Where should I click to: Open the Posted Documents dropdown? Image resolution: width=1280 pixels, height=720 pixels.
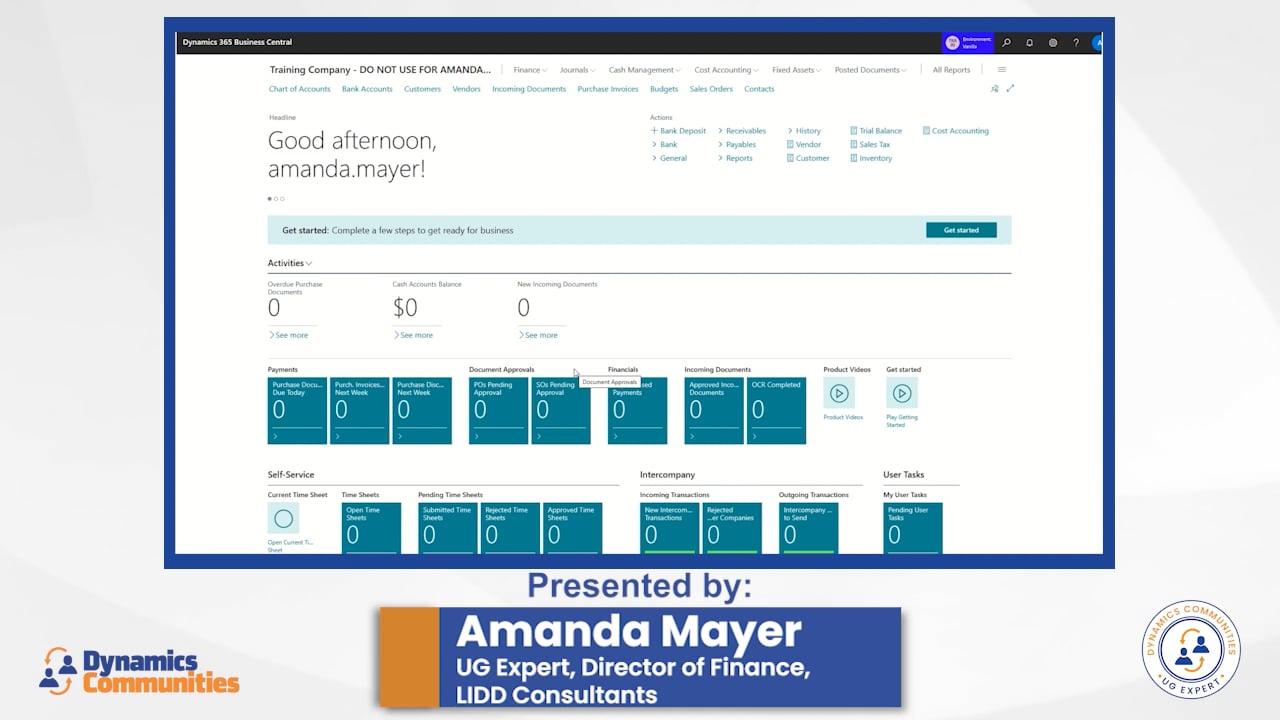[870, 70]
